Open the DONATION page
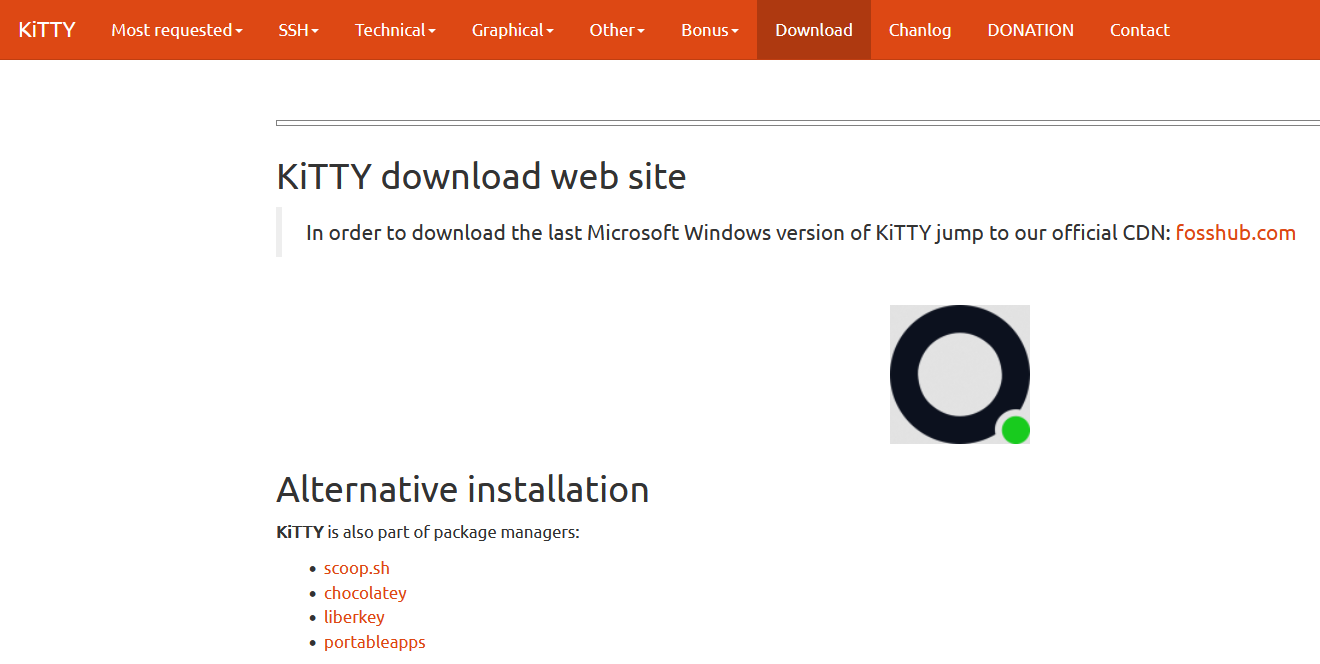This screenshot has height=664, width=1320. 1030,30
